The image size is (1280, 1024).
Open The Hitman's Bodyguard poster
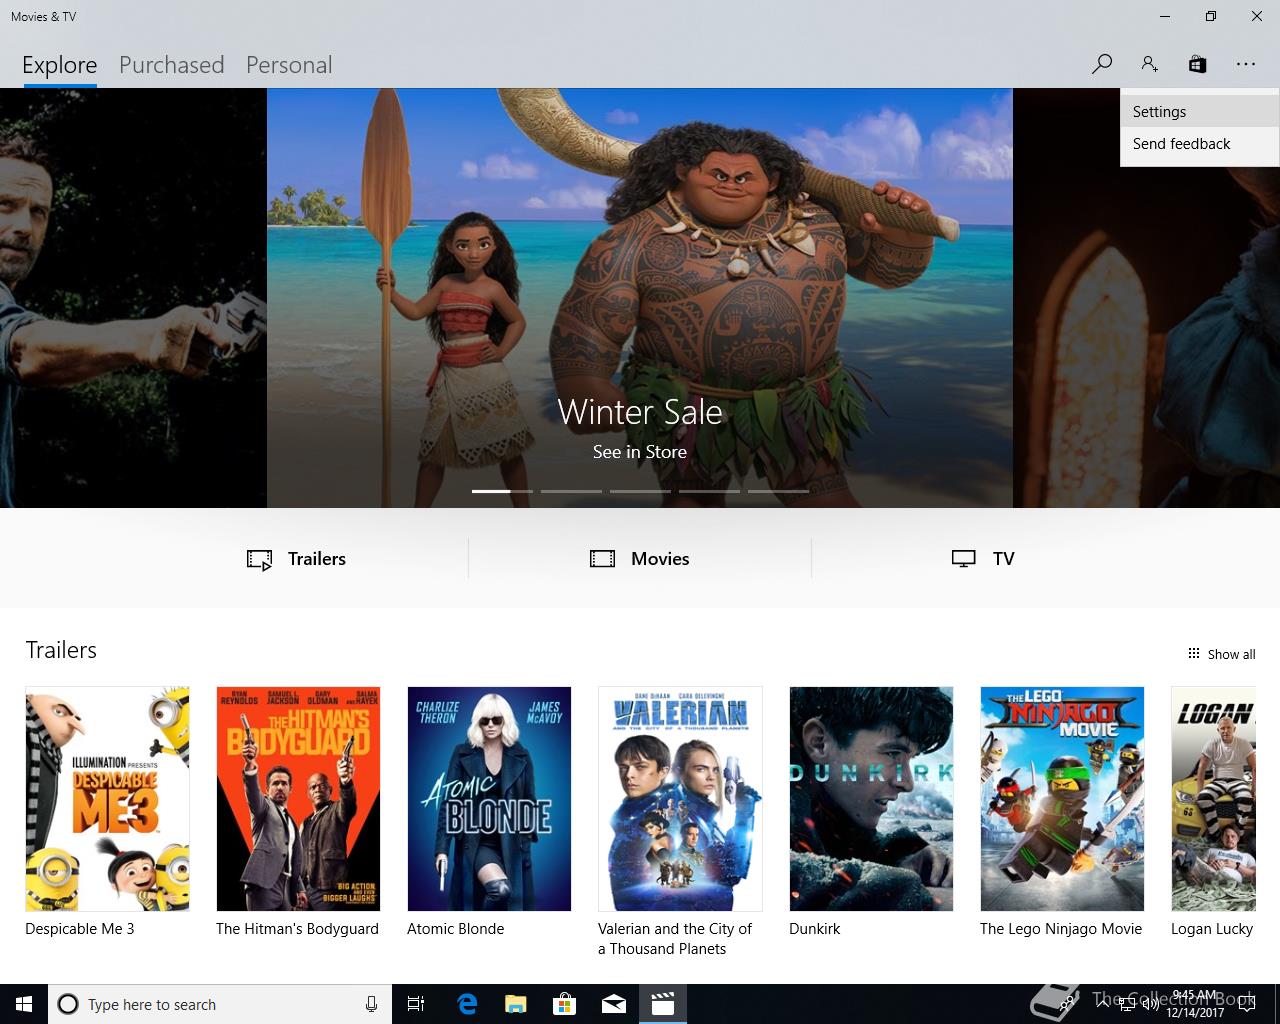pyautogui.click(x=298, y=798)
